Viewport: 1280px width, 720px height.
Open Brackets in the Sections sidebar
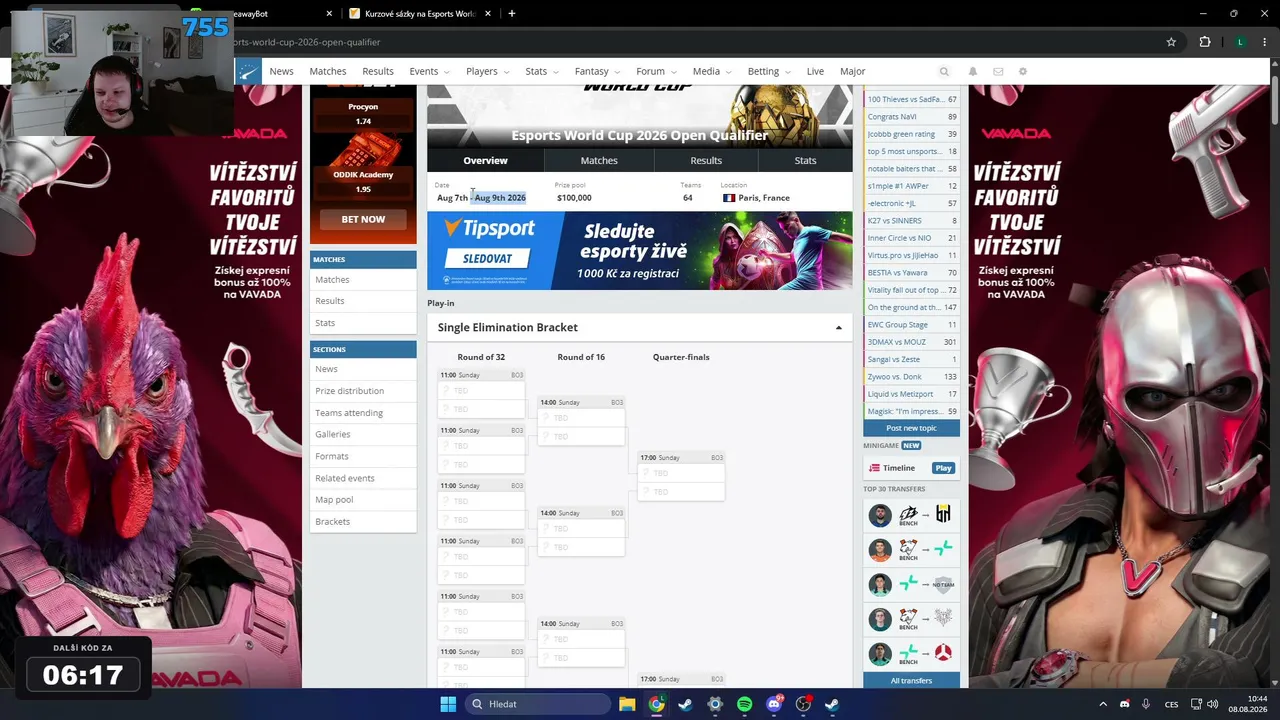tap(363, 522)
